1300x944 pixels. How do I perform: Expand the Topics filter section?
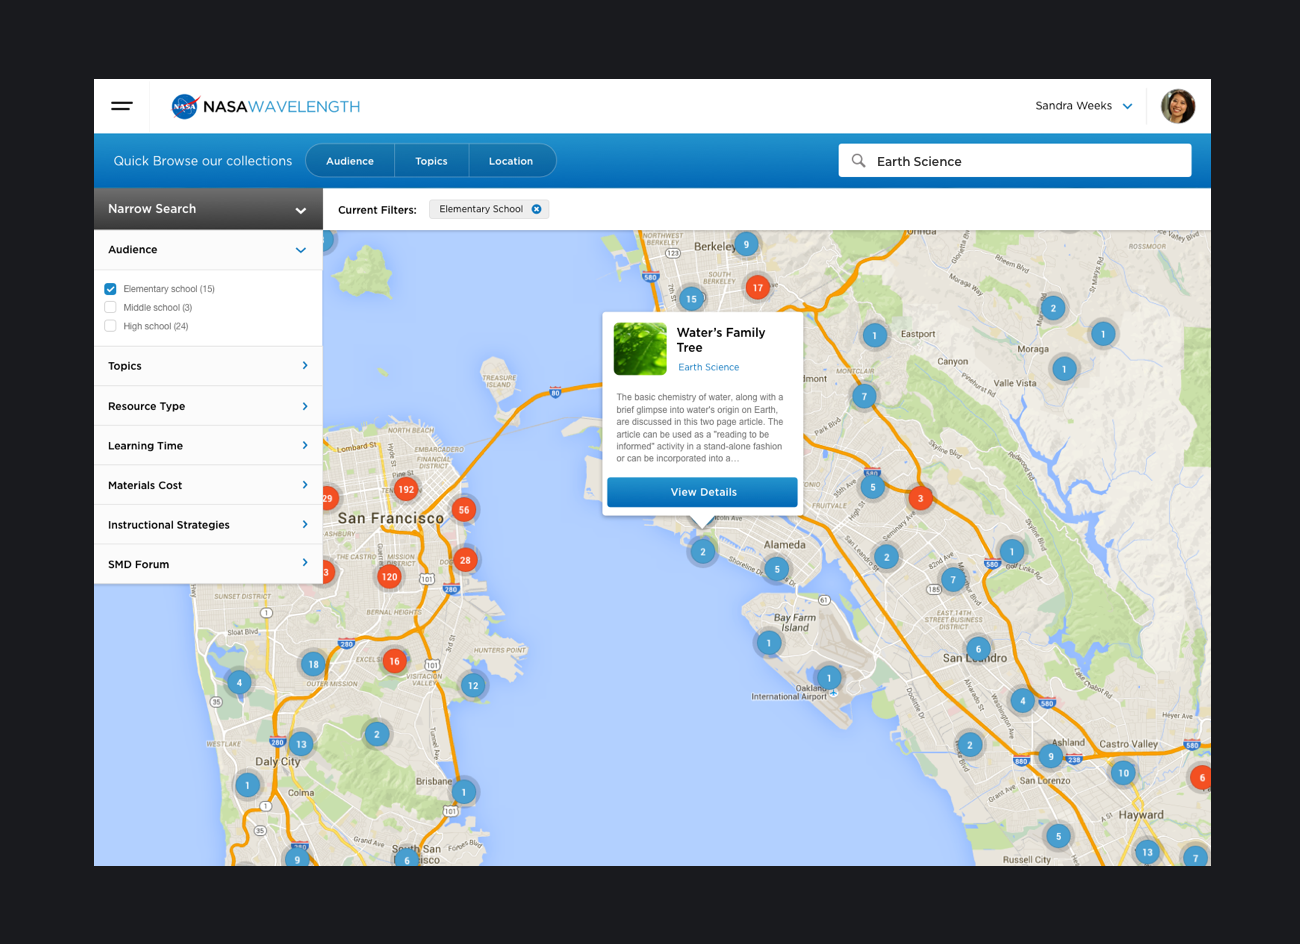tap(208, 366)
